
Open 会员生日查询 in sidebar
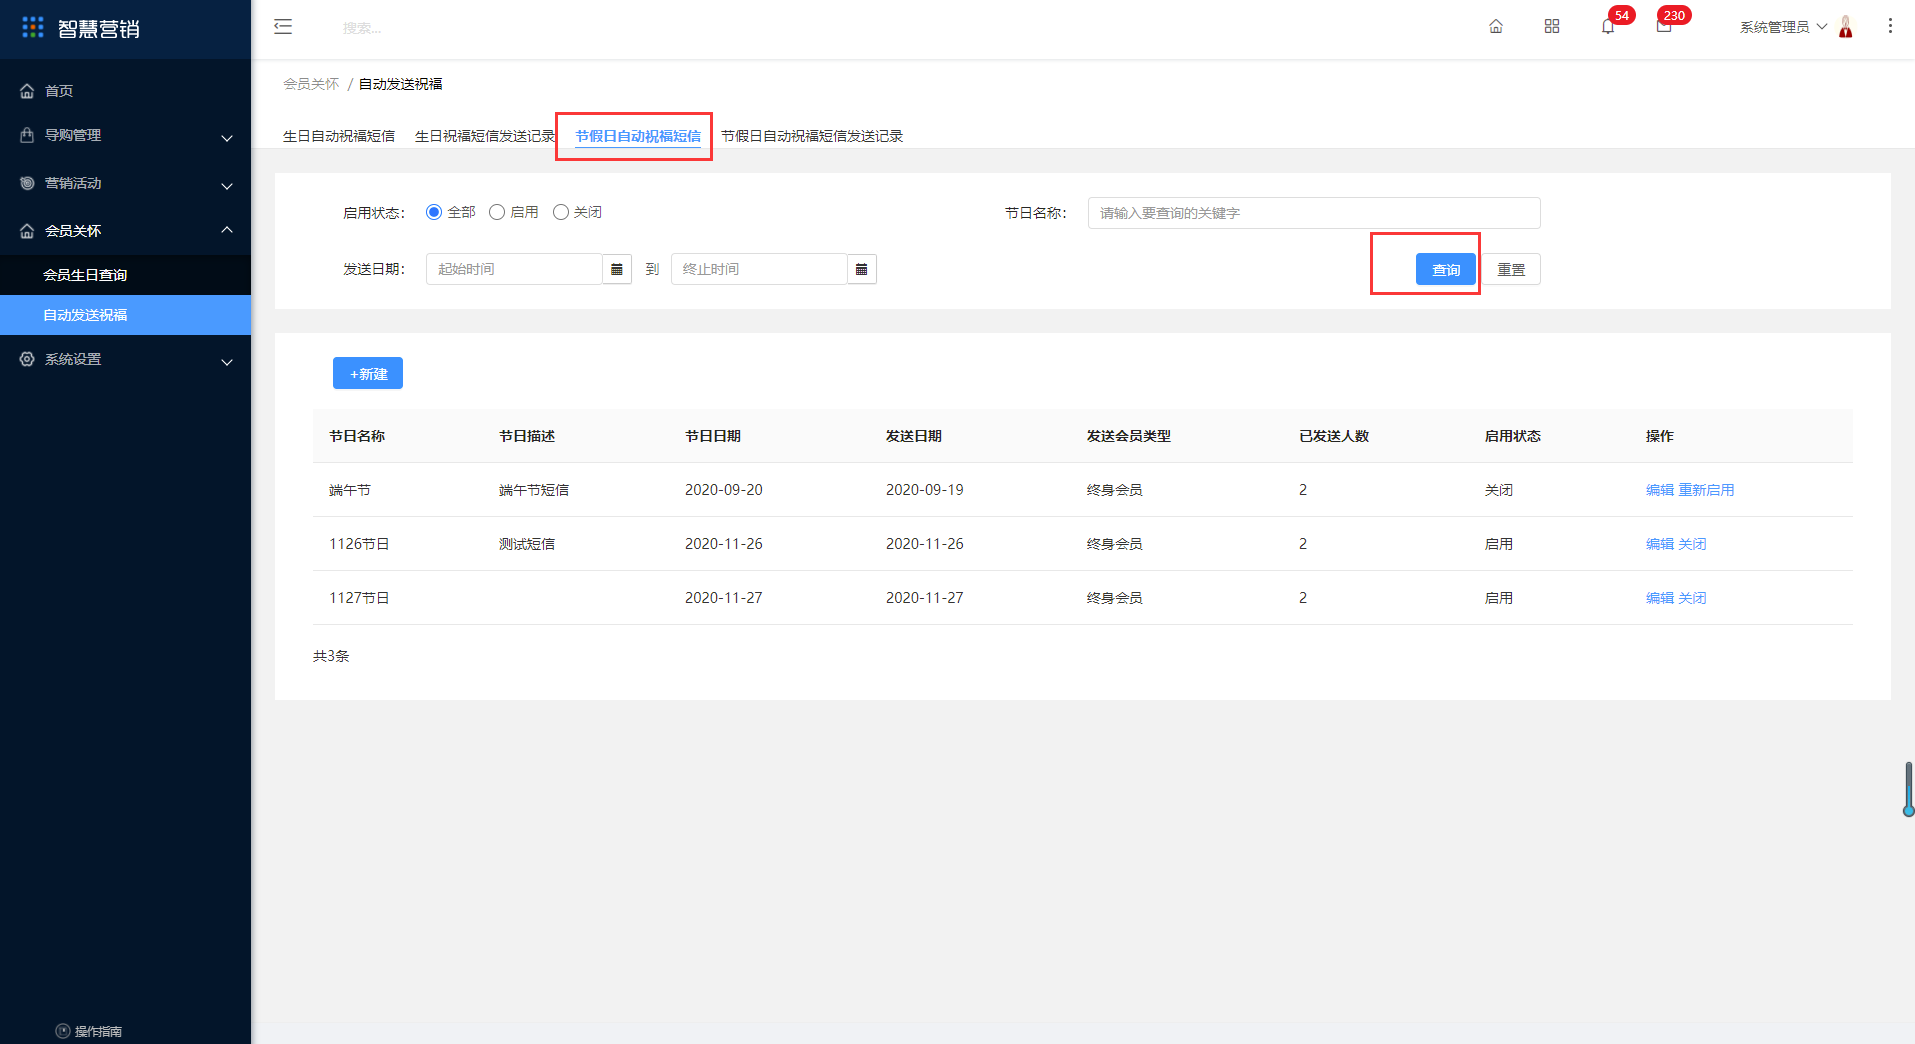[126, 275]
